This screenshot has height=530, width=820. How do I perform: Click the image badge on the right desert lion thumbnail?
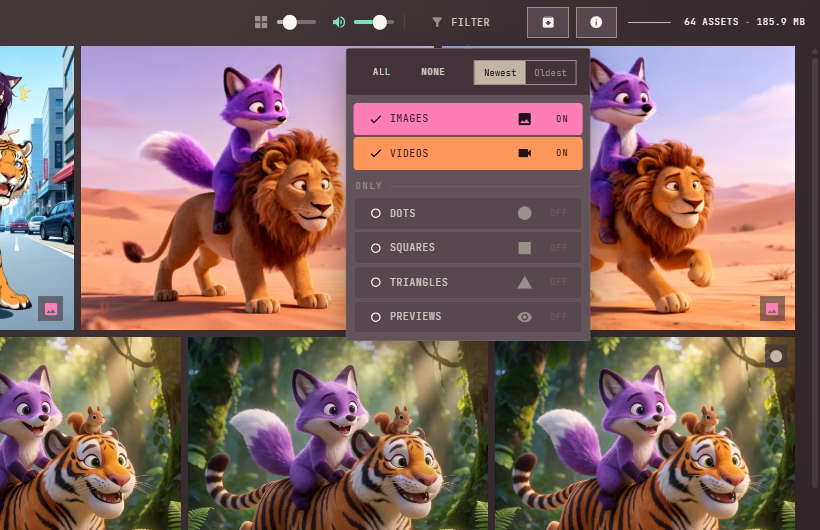pyautogui.click(x=772, y=309)
